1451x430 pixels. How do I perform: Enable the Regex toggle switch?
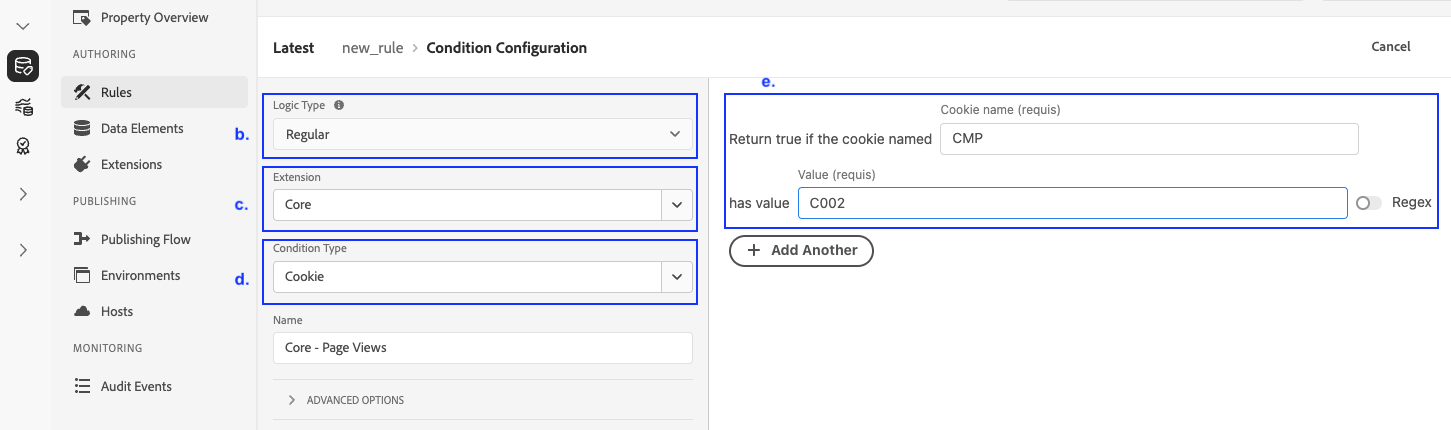1368,203
